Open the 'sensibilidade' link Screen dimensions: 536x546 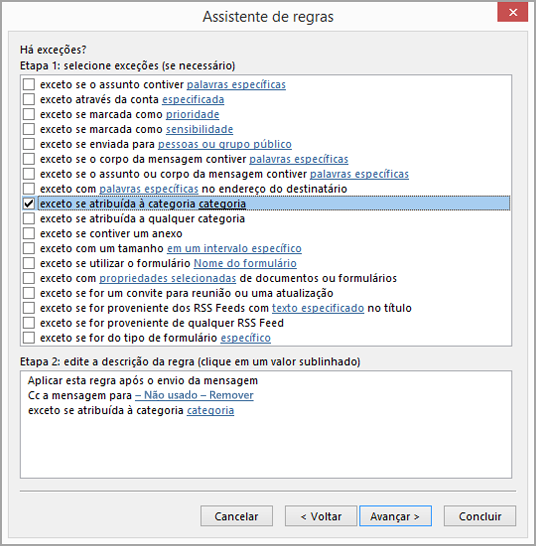tap(200, 130)
